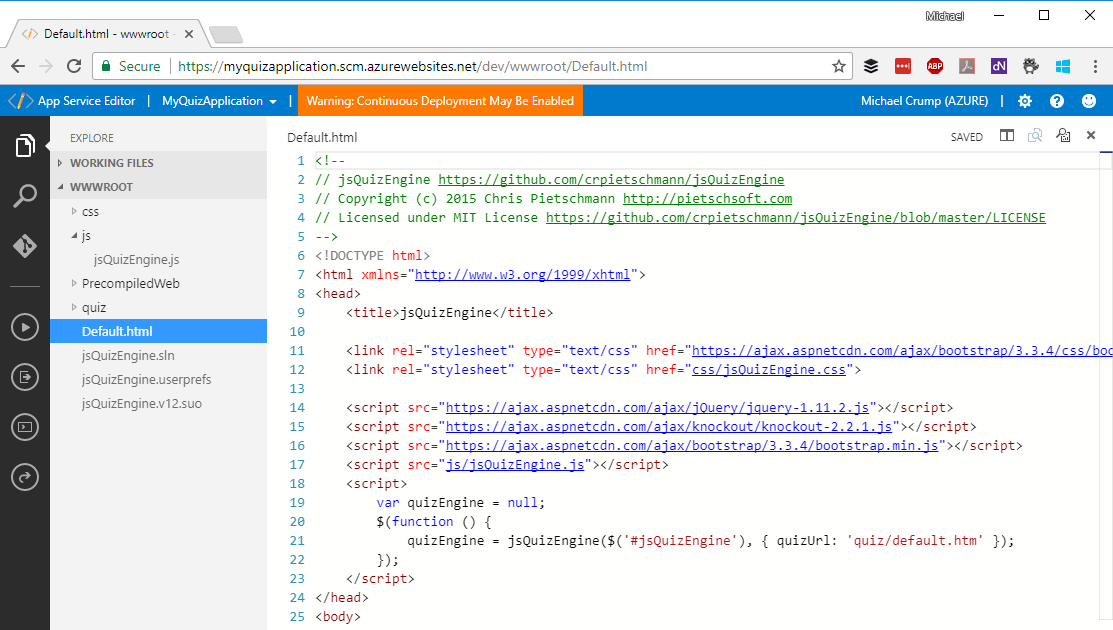Click the Continuous Deployment warning banner
Image resolution: width=1113 pixels, height=630 pixels.
[x=440, y=101]
